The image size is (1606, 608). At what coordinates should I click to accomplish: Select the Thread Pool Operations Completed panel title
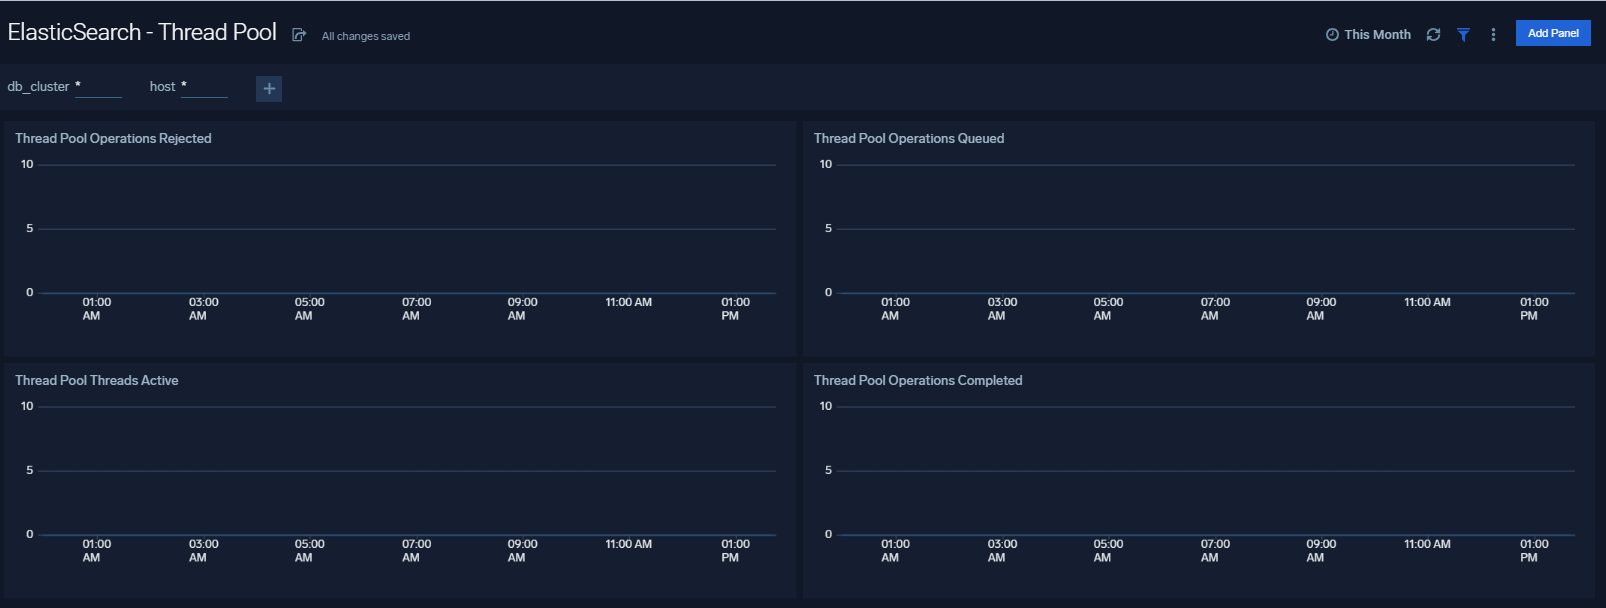coord(917,380)
